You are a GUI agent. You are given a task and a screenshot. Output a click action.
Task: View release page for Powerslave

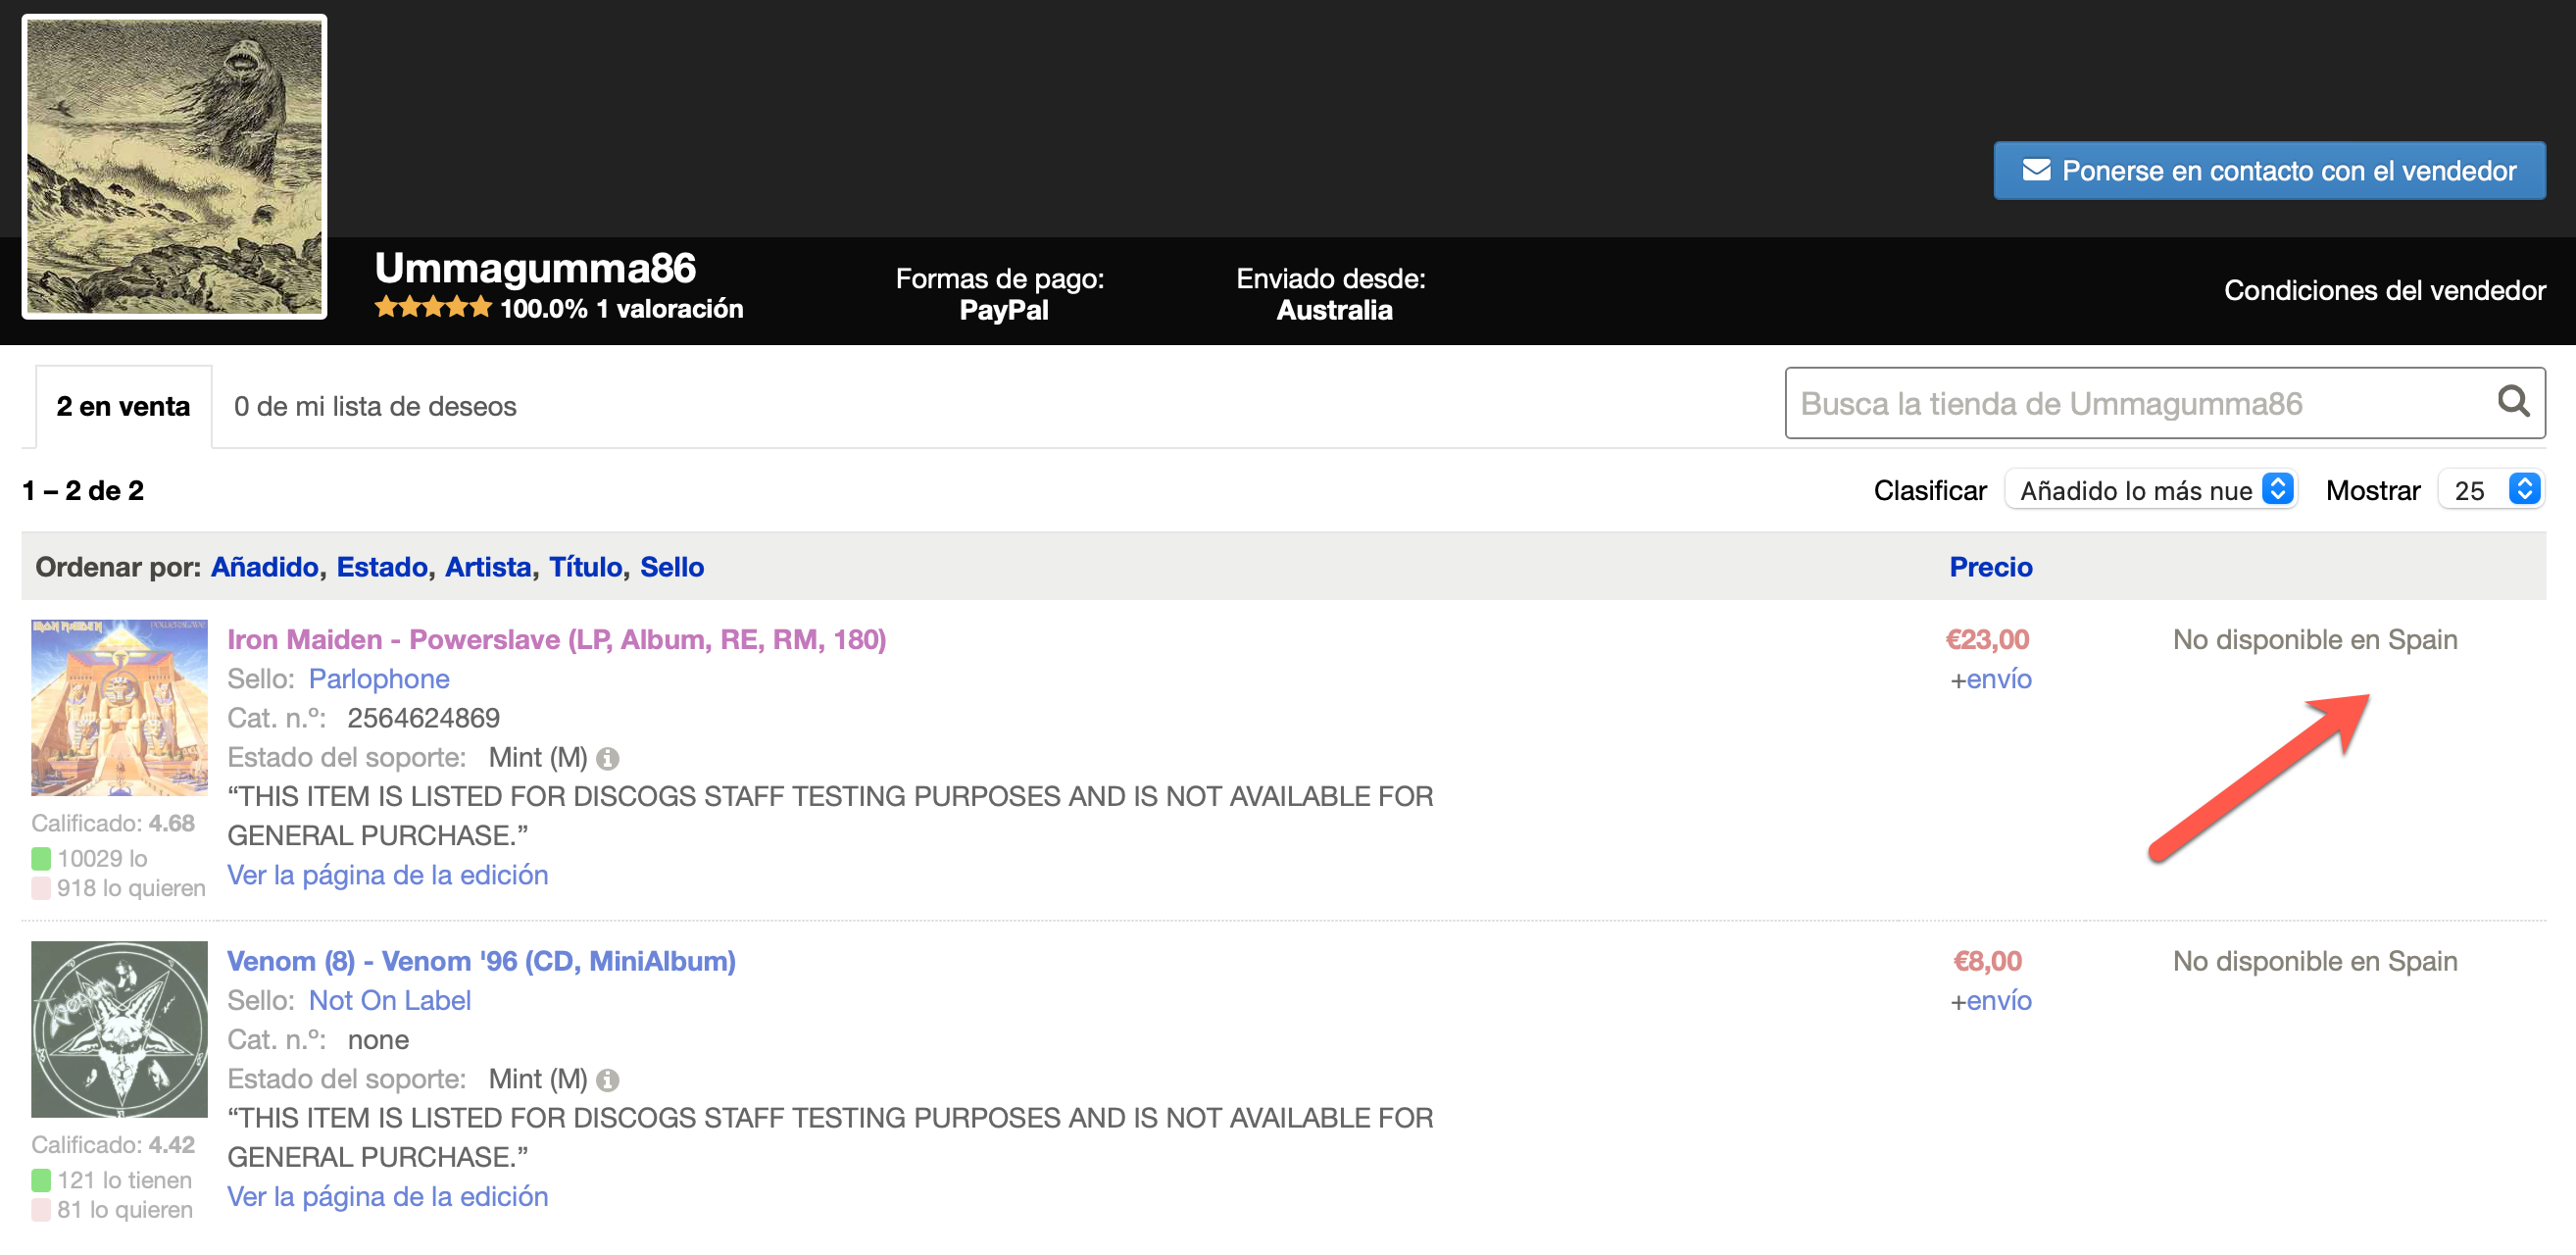388,876
